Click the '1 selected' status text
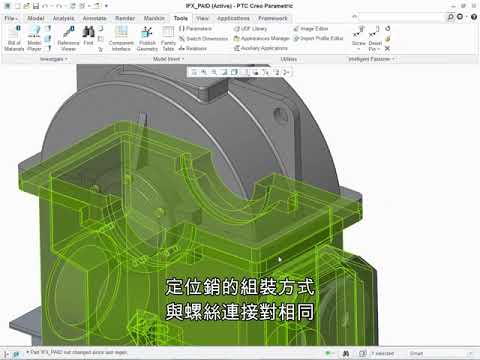 pyautogui.click(x=383, y=353)
